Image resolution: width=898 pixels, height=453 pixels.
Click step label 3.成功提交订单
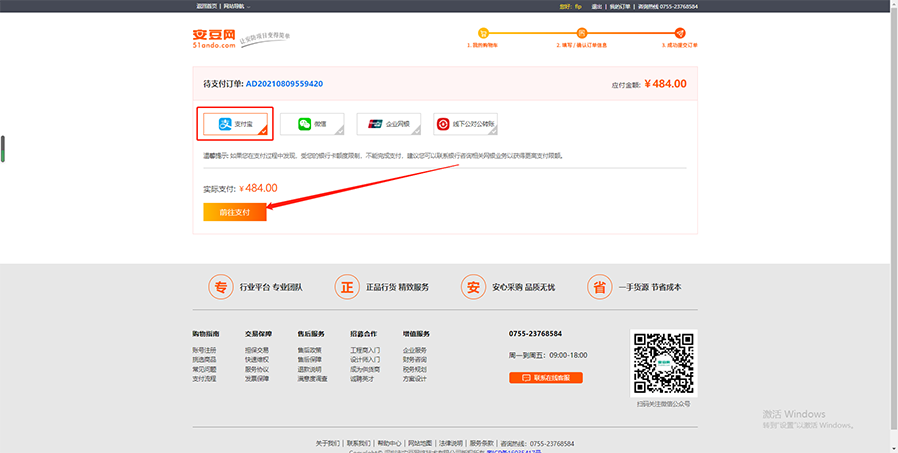[680, 45]
